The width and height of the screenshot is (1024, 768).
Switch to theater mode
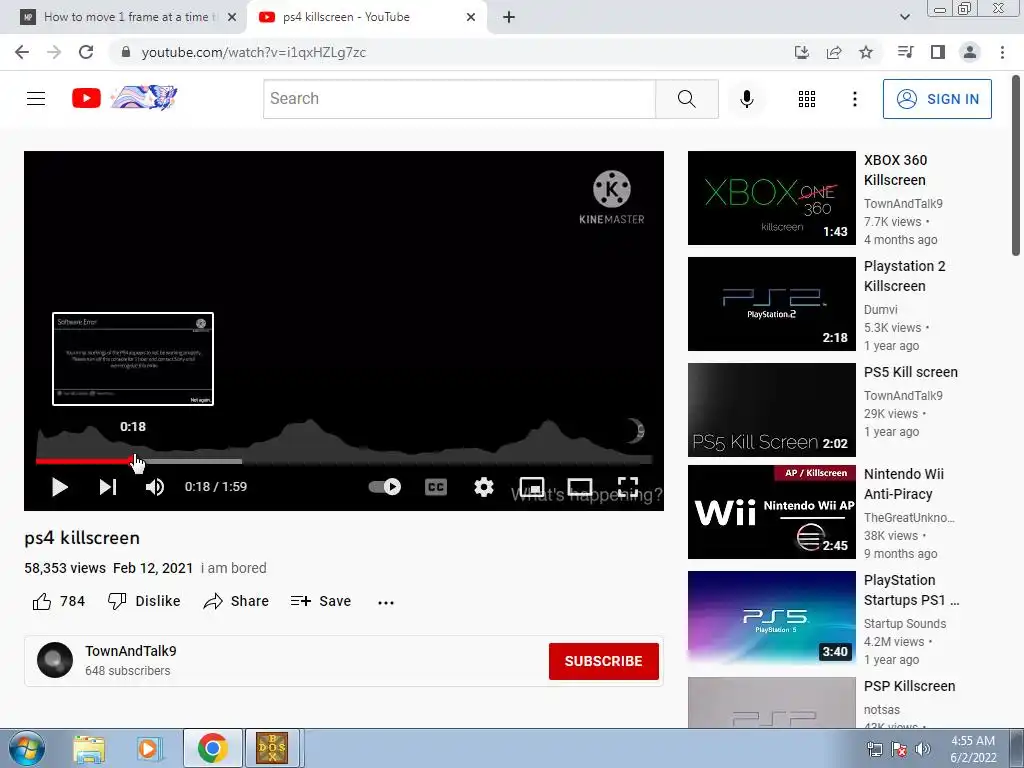point(580,487)
